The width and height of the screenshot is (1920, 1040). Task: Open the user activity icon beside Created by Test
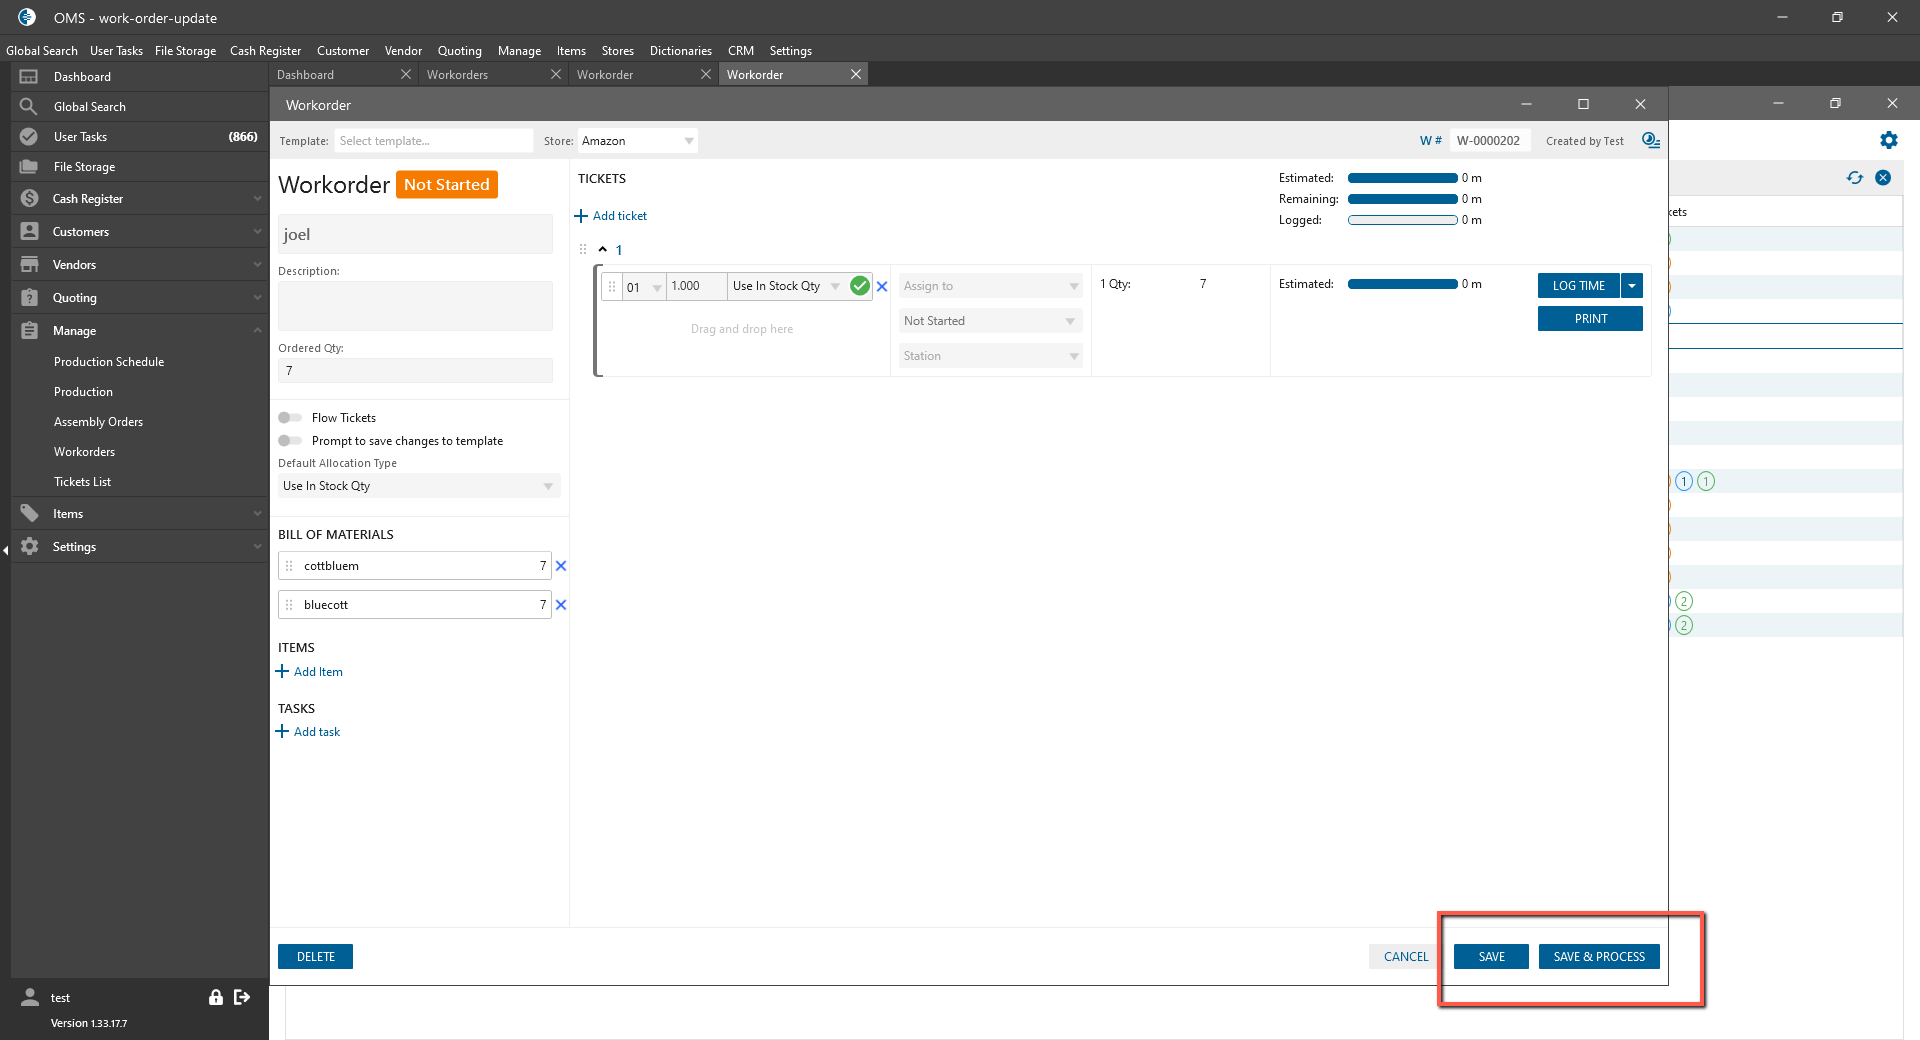pyautogui.click(x=1651, y=141)
